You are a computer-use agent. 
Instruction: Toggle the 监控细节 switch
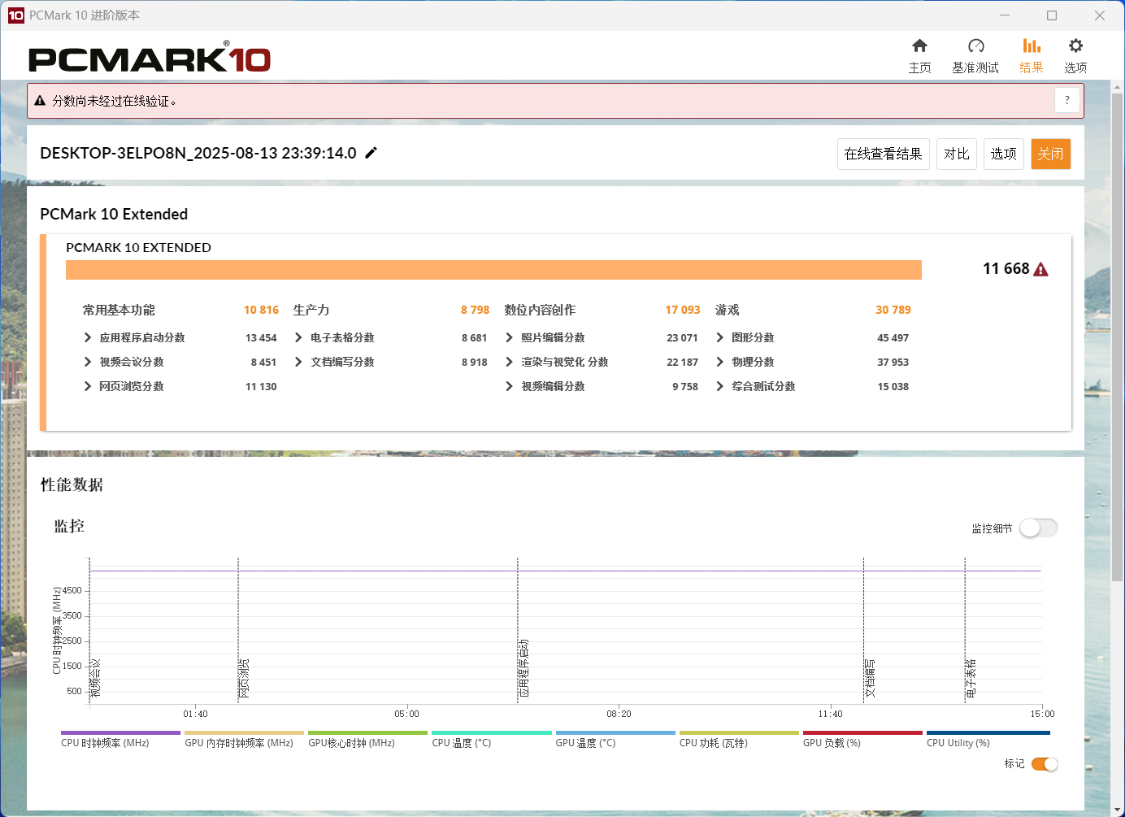click(x=1038, y=528)
